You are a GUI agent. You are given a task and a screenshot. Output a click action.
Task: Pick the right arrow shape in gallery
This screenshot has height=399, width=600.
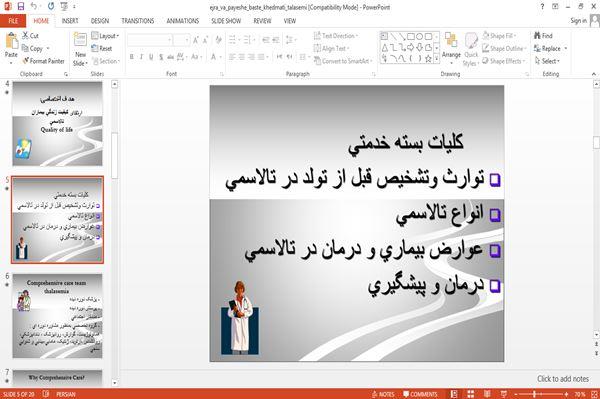(411, 47)
